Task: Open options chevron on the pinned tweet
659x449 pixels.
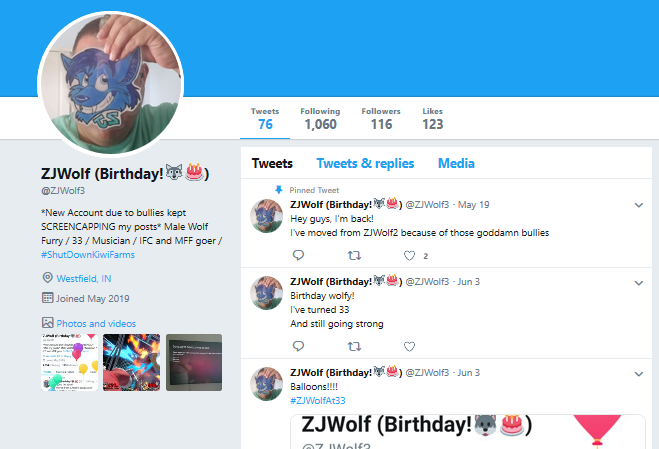Action: tap(639, 205)
